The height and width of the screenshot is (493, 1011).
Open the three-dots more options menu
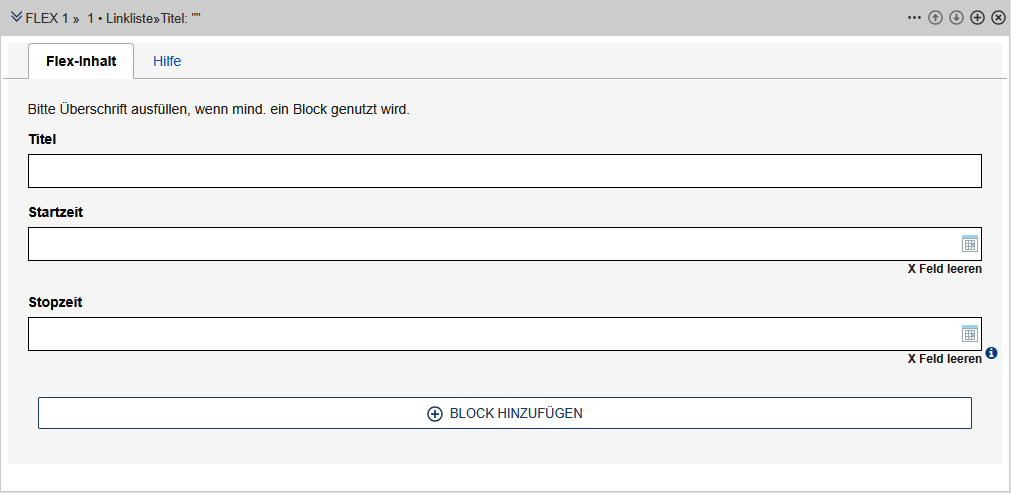[x=914, y=18]
